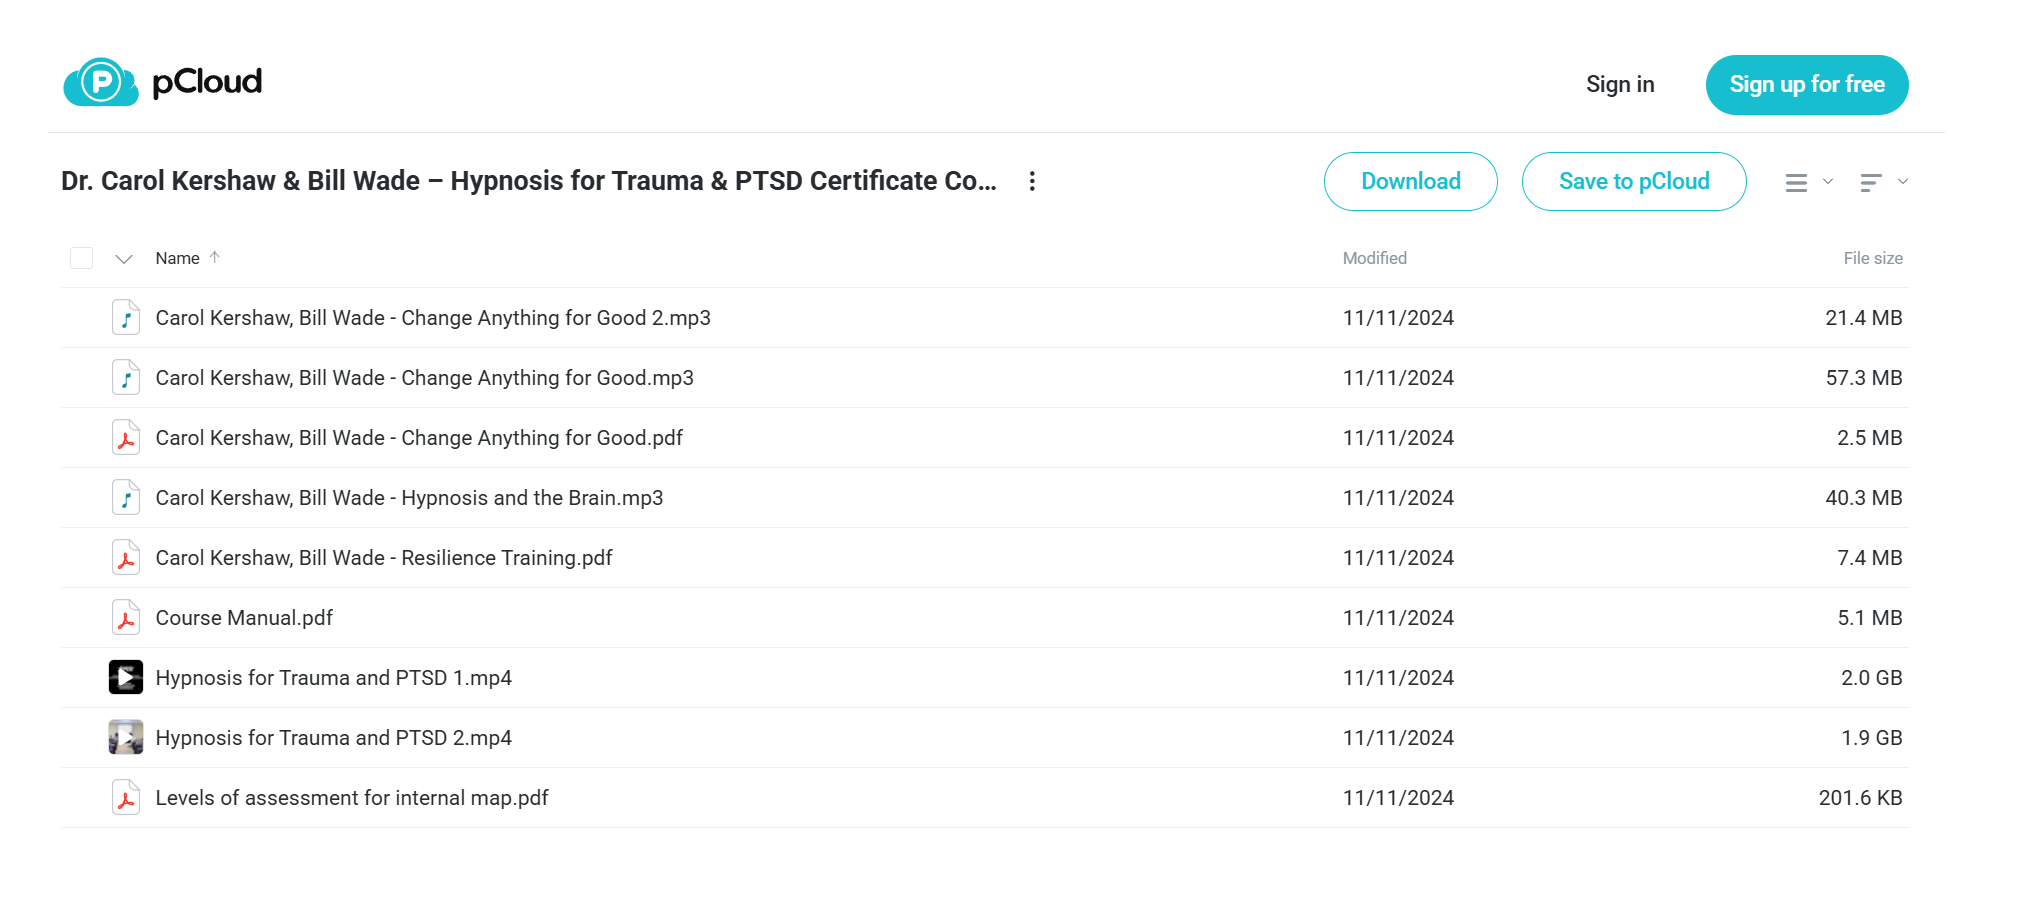Click the Sign in link
This screenshot has height=912, width=2028.
(x=1620, y=84)
